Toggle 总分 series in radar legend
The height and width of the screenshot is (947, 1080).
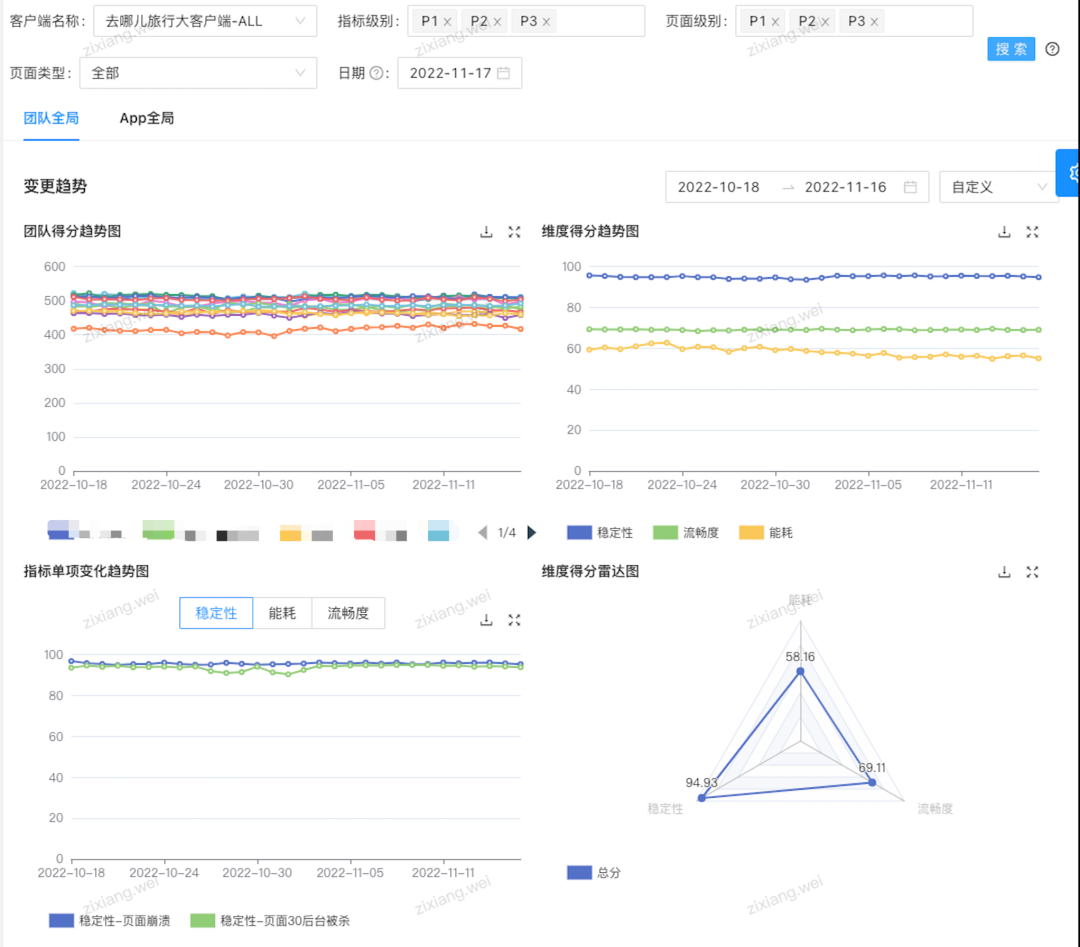click(594, 873)
